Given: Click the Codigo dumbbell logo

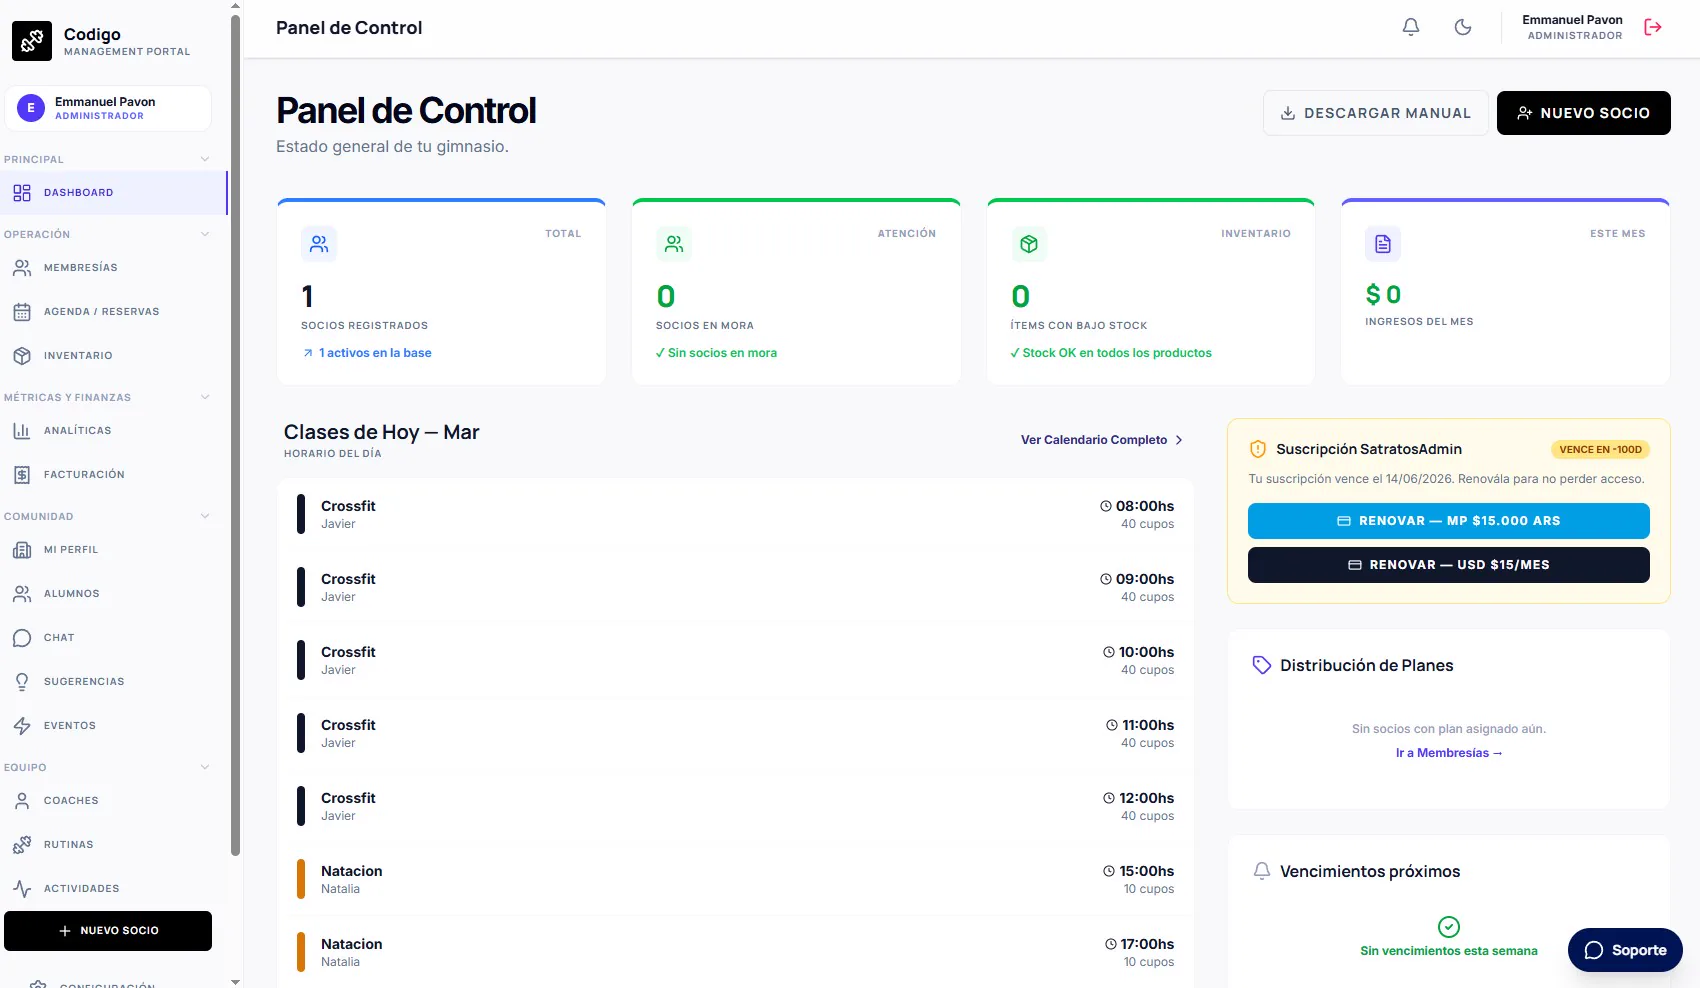Looking at the screenshot, I should coord(32,41).
